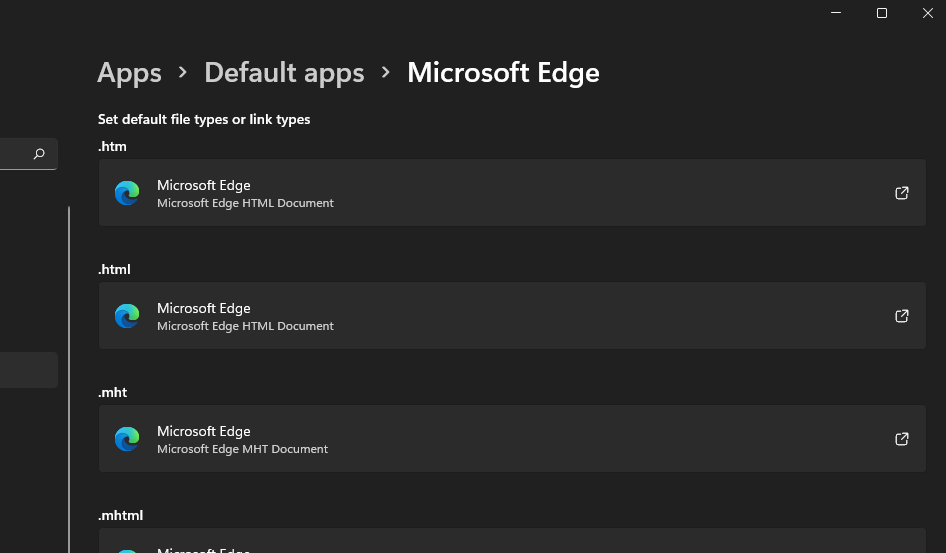Open the .htm default app chooser arrow icon
The height and width of the screenshot is (553, 946).
click(x=901, y=193)
